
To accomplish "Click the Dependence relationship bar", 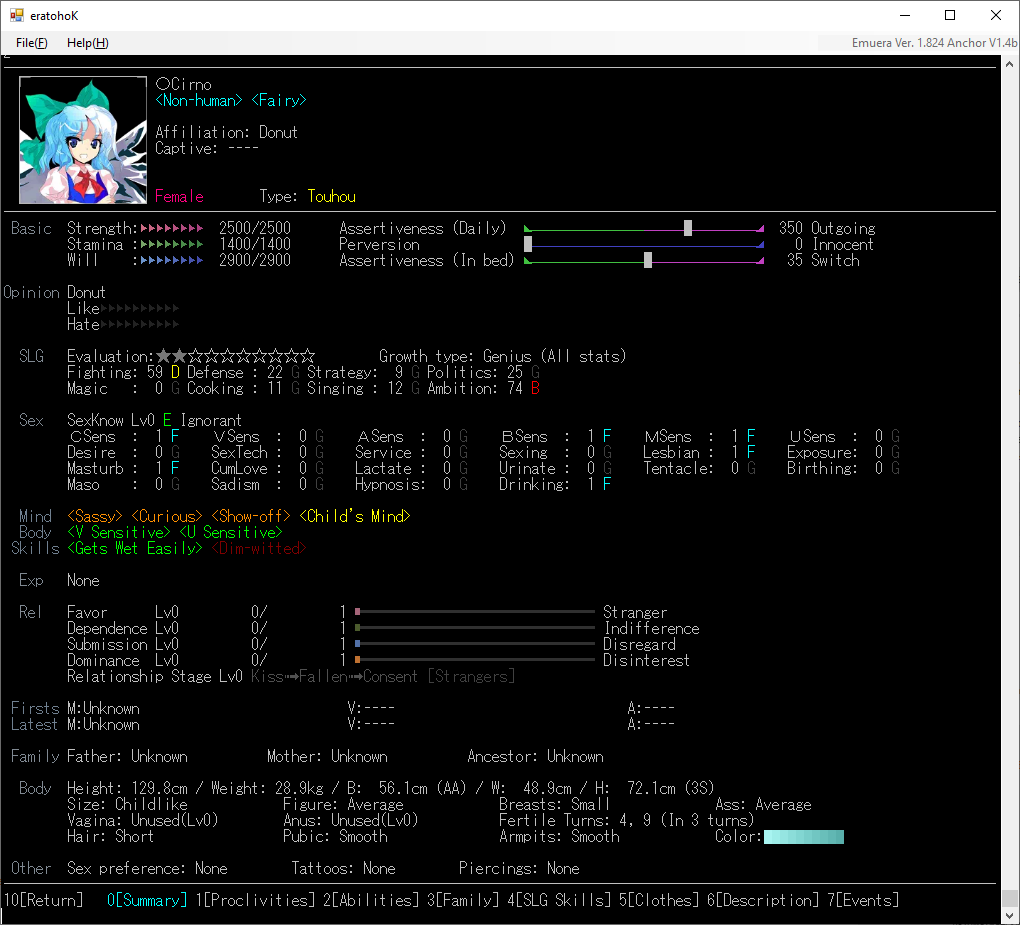I will (x=475, y=628).
